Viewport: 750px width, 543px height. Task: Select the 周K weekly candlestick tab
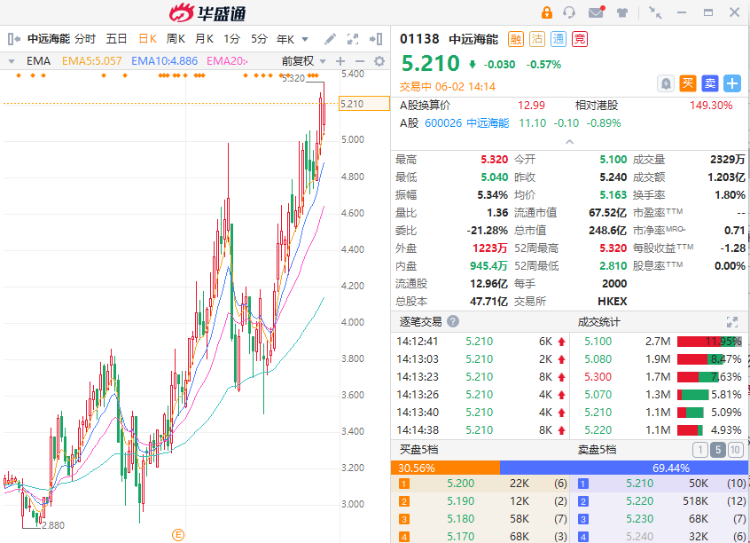(176, 39)
